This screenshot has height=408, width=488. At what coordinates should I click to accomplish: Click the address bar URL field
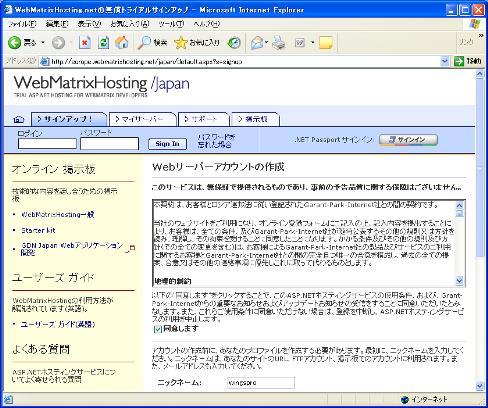coord(245,61)
